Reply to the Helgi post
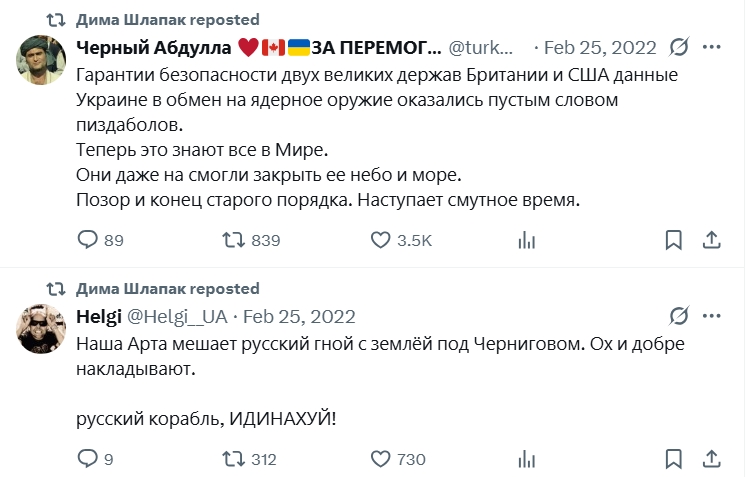Screen dimensions: 750x477 pyautogui.click(x=88, y=459)
